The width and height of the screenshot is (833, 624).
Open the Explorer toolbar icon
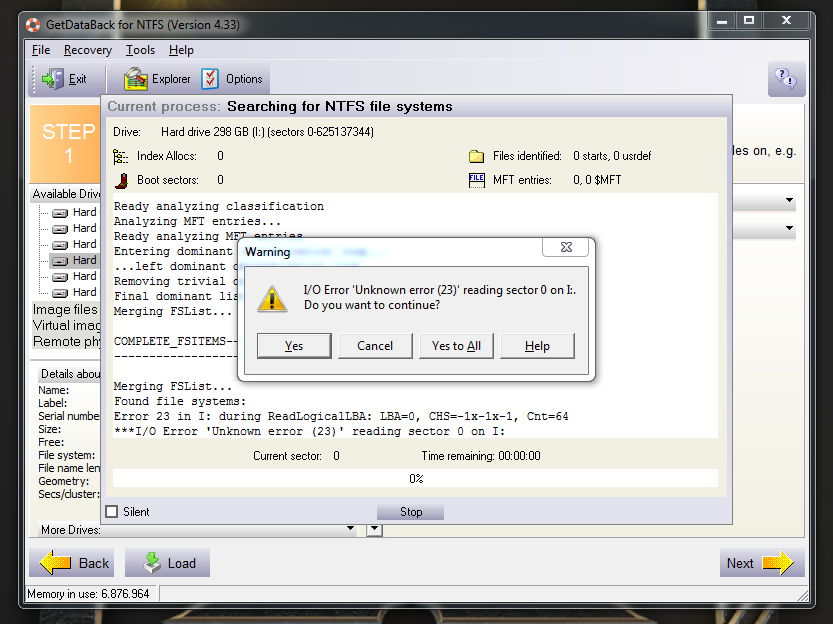click(135, 79)
